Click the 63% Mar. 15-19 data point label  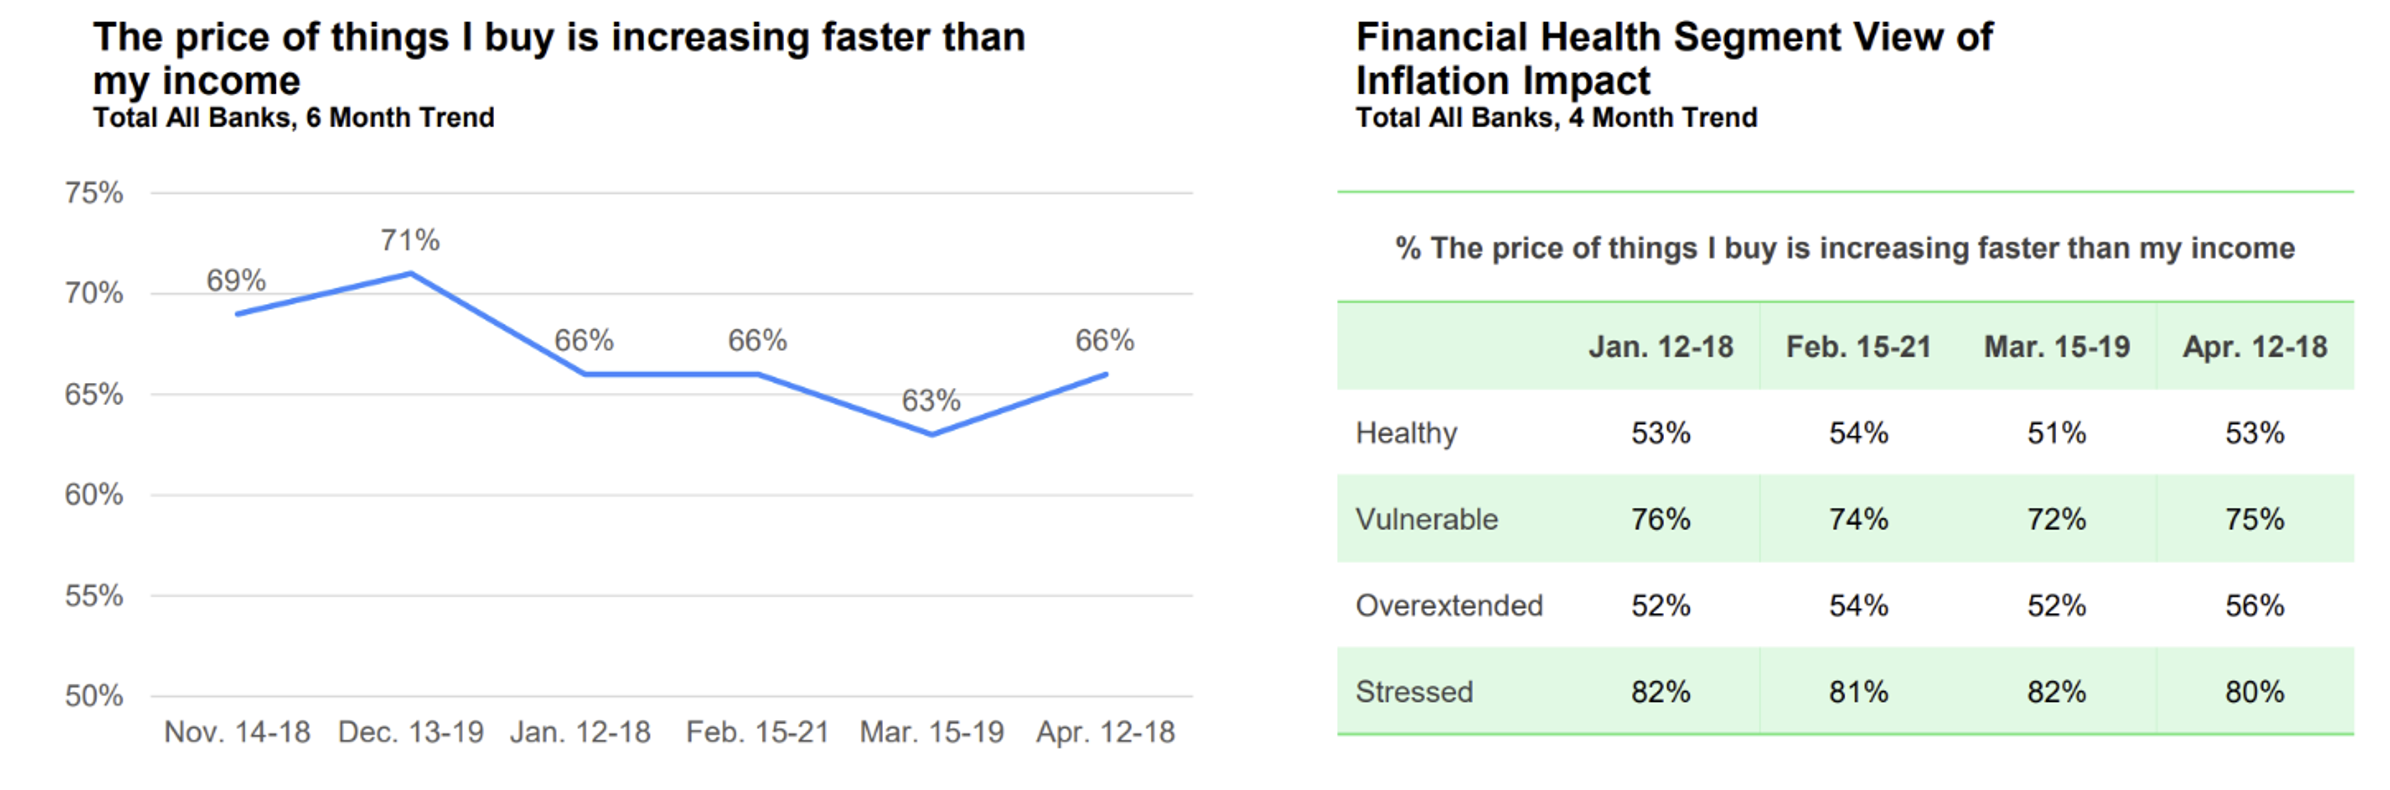pyautogui.click(x=931, y=400)
